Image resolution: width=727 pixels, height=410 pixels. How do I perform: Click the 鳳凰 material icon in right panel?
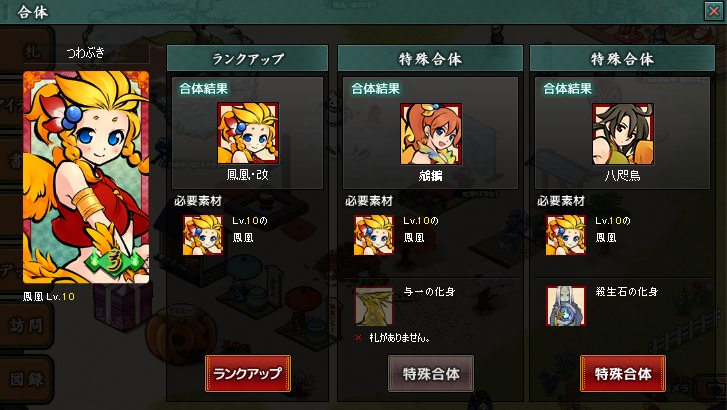click(566, 235)
